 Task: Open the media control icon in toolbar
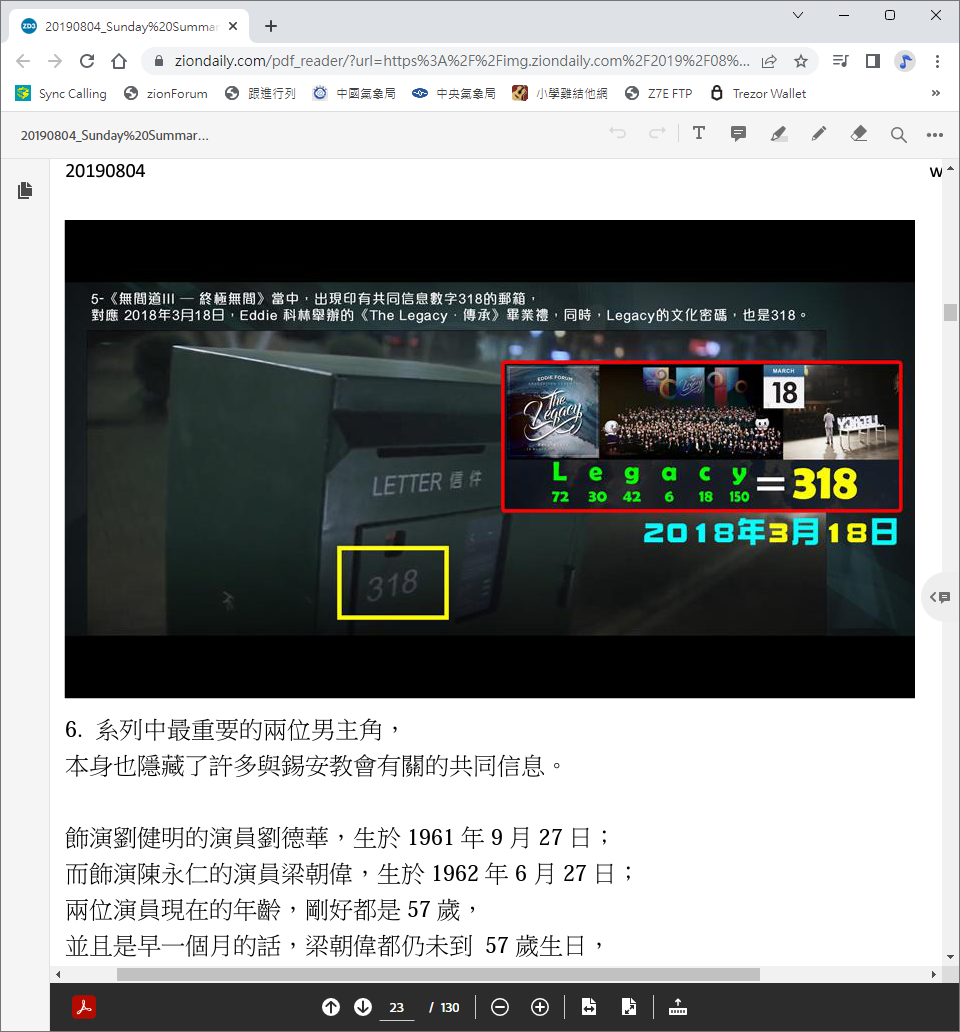tap(840, 61)
